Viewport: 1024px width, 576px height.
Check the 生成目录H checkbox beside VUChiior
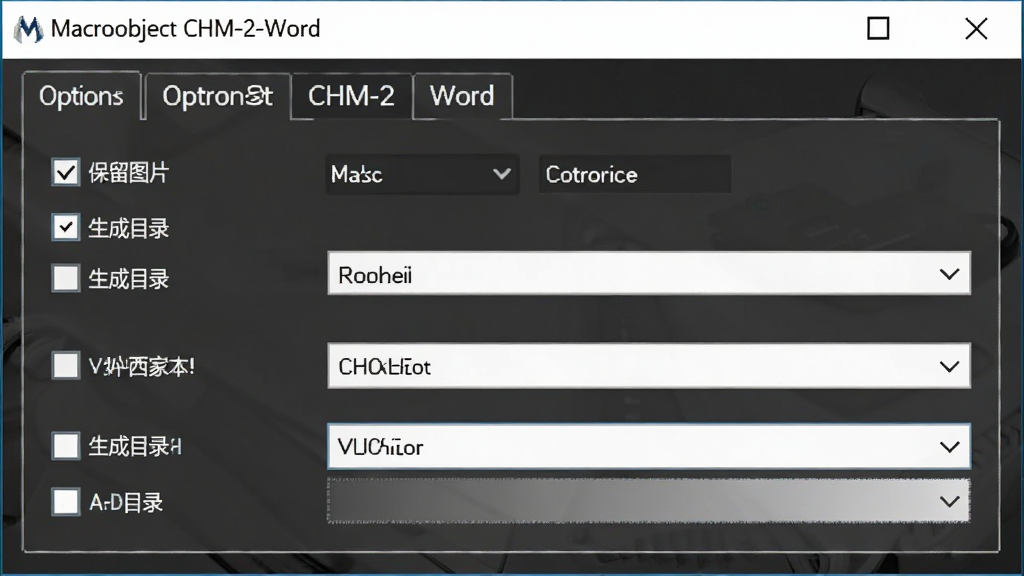click(65, 446)
